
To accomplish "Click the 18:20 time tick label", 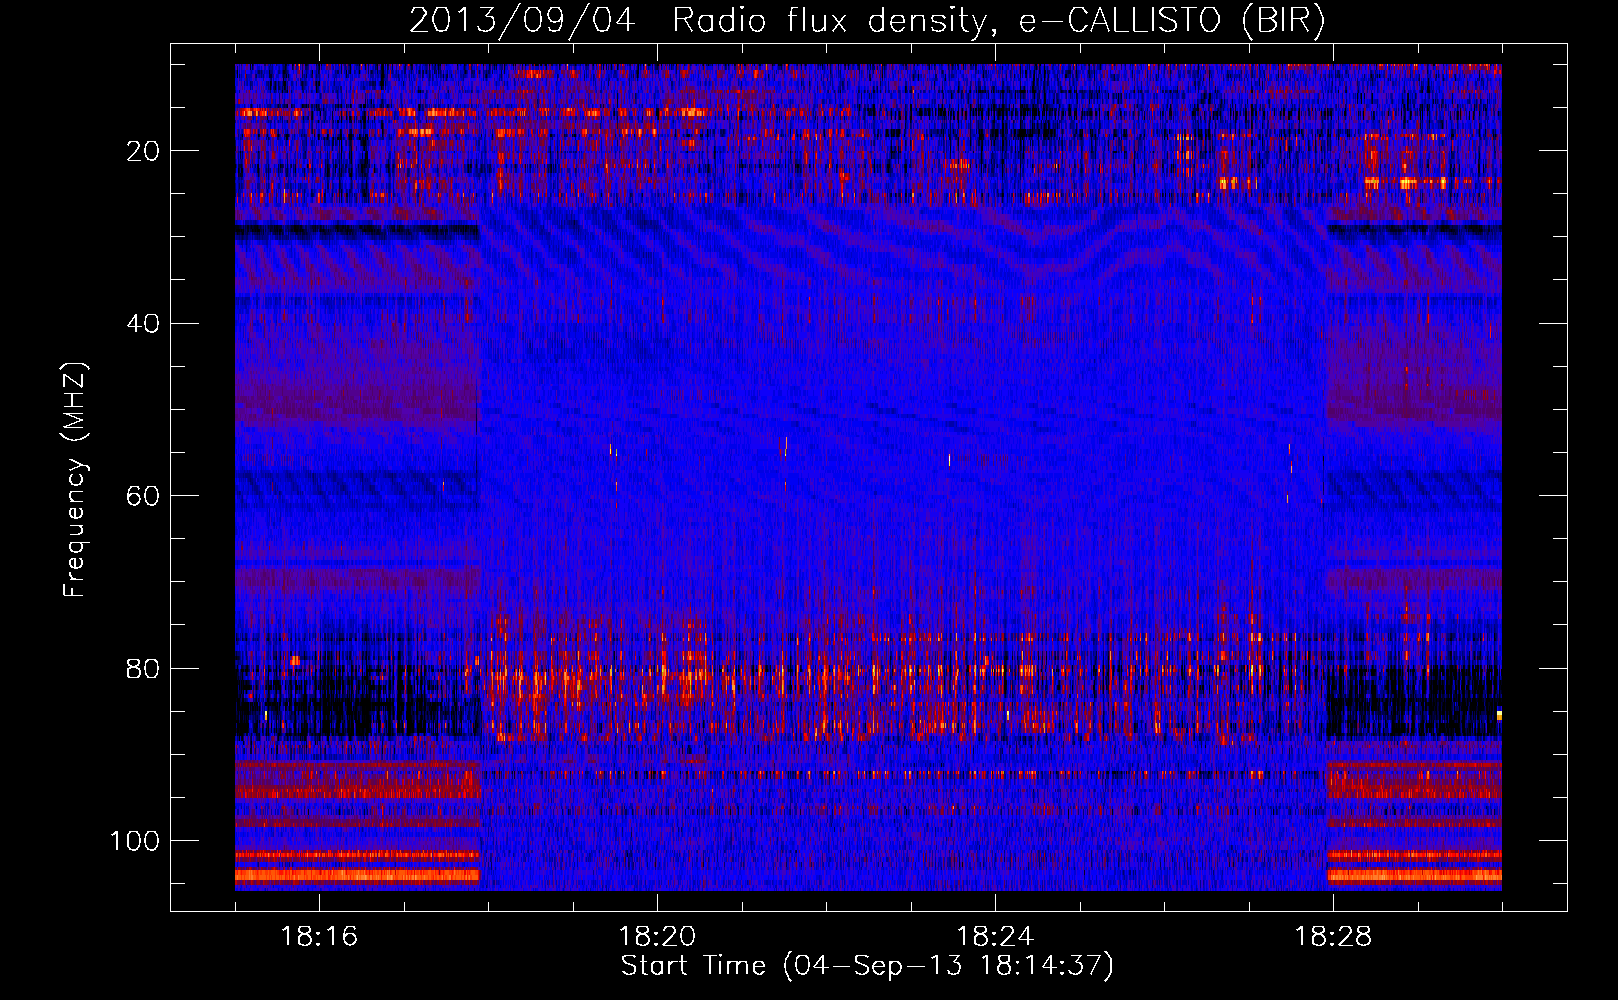I will pos(657,937).
